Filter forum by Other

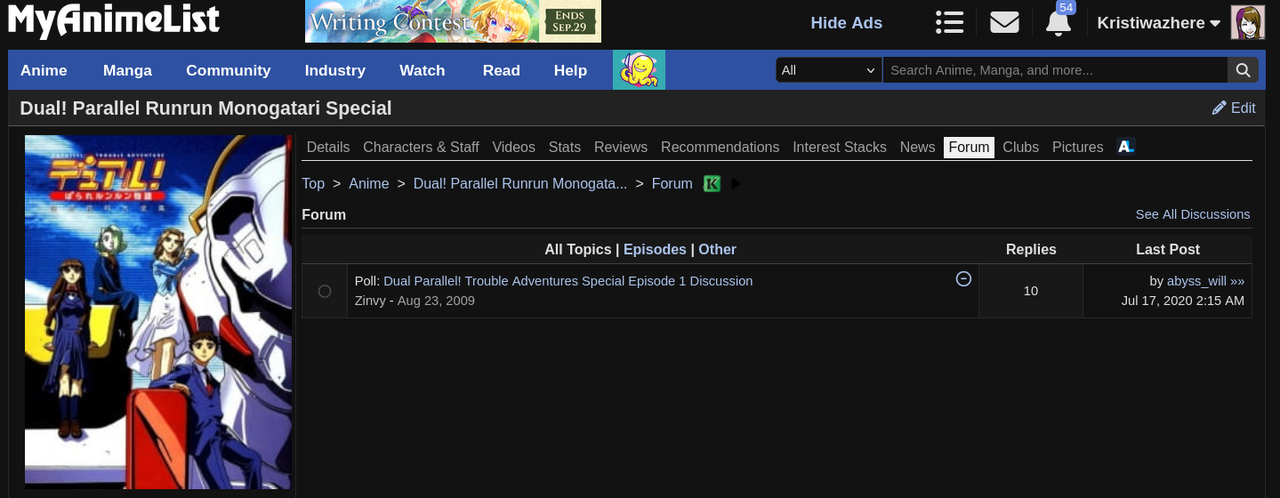pos(717,249)
